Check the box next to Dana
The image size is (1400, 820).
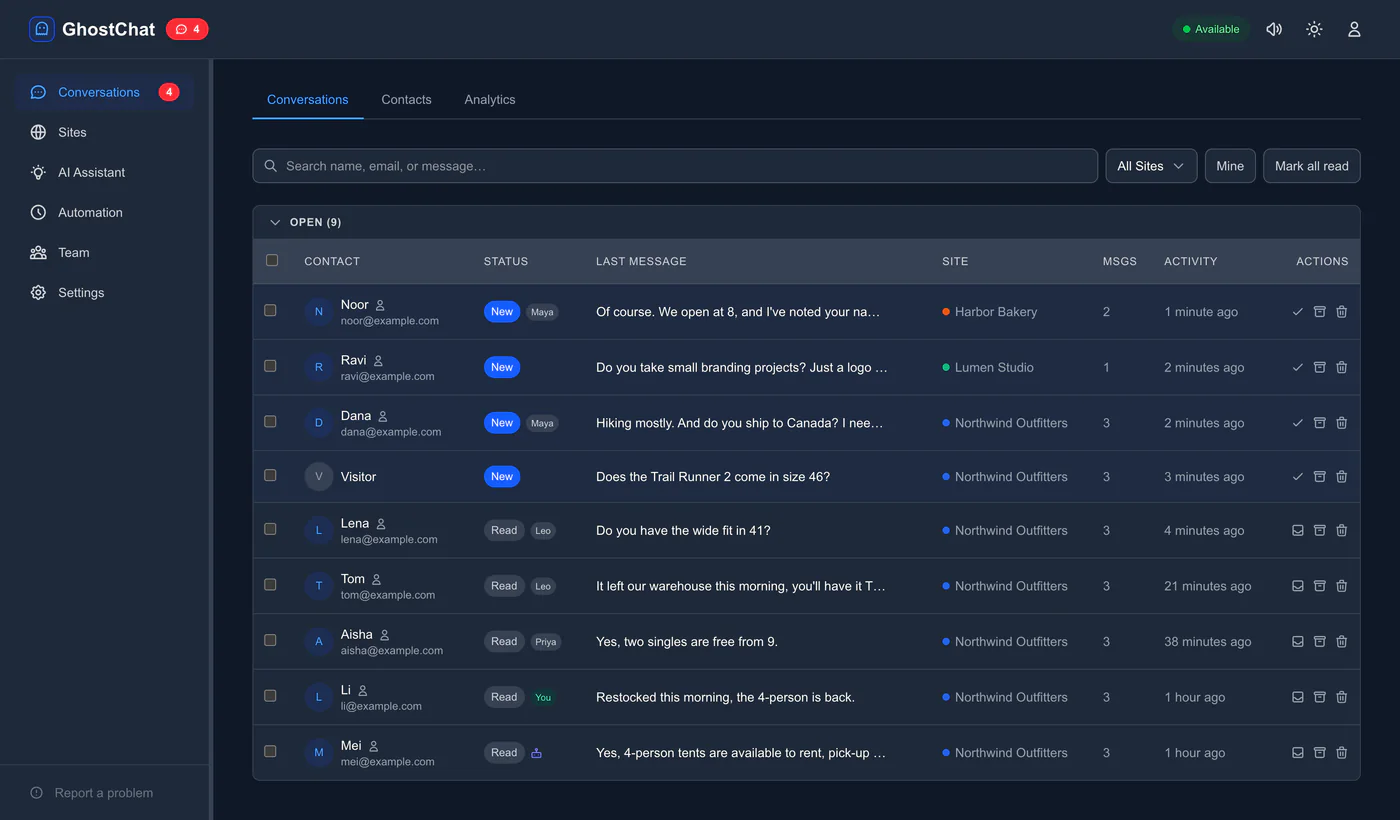point(270,421)
